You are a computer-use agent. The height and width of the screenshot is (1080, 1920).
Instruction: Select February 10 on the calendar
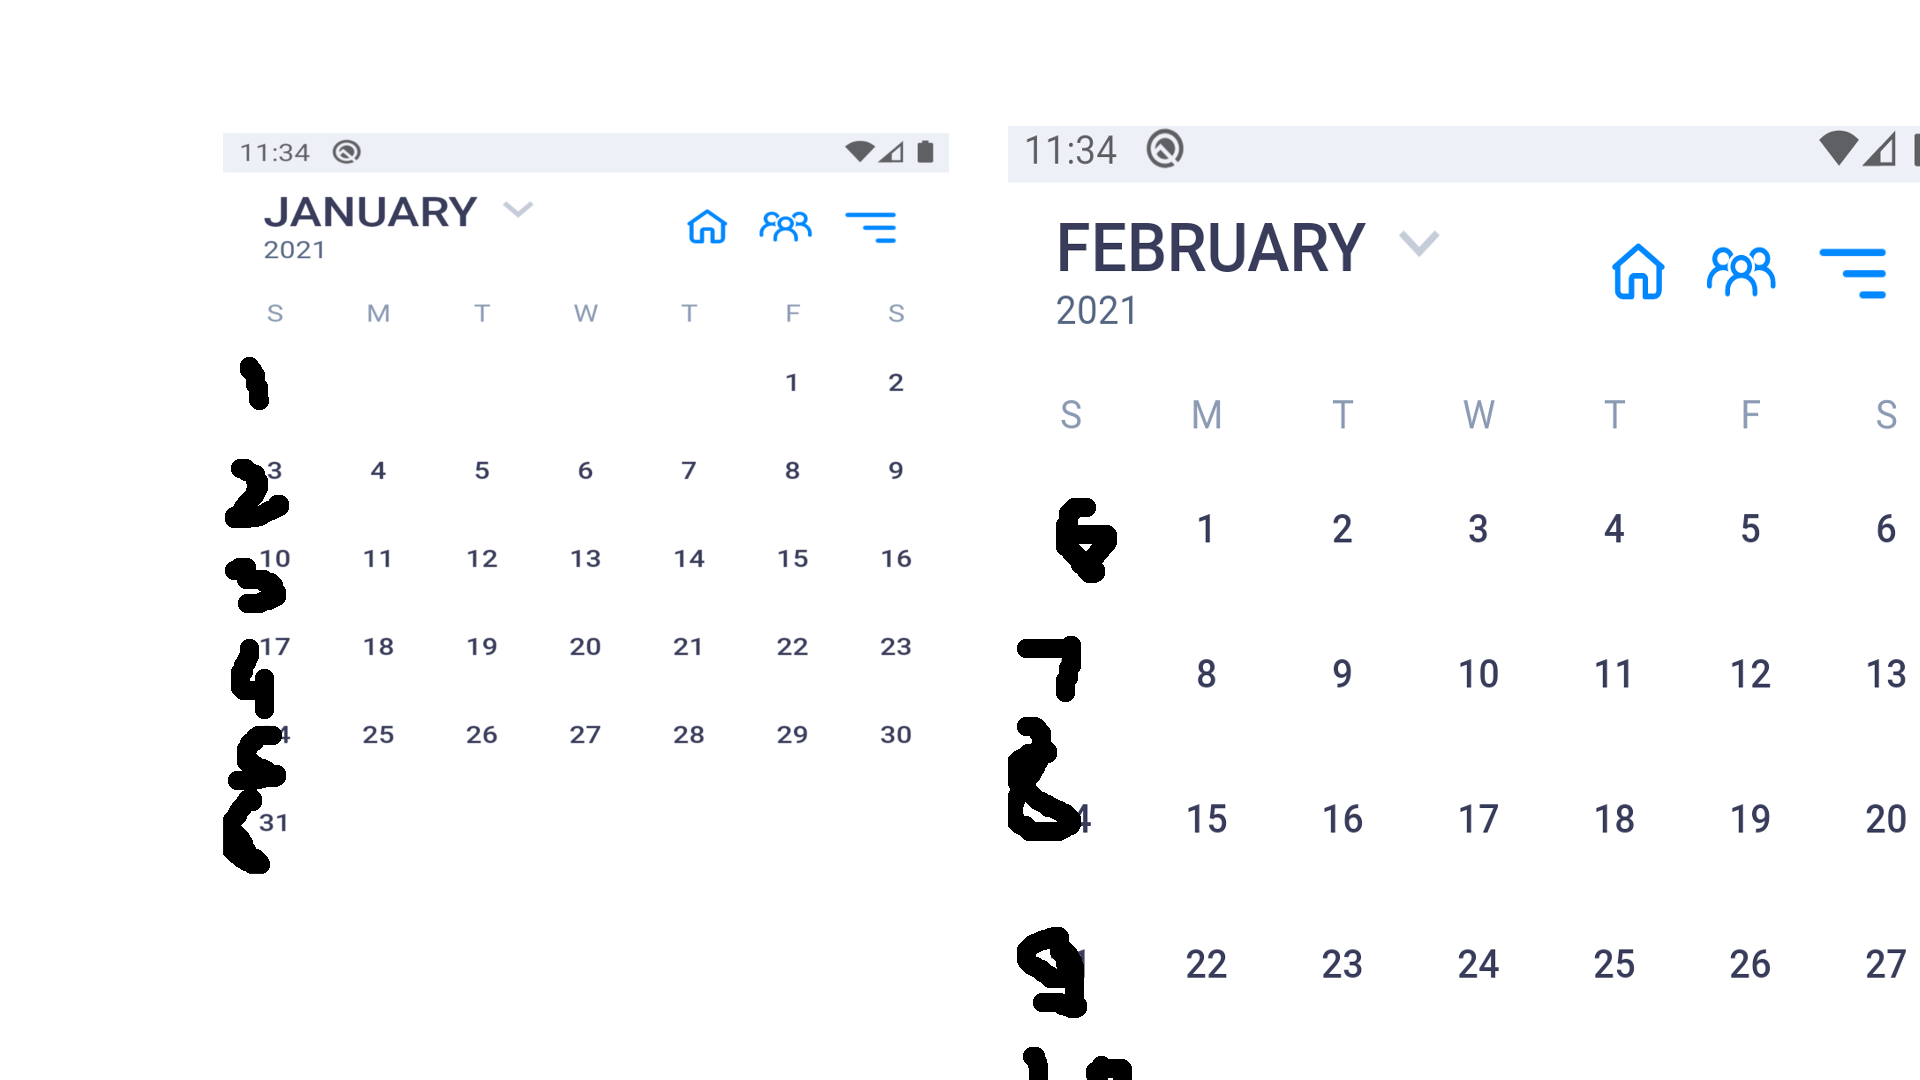pyautogui.click(x=1477, y=673)
